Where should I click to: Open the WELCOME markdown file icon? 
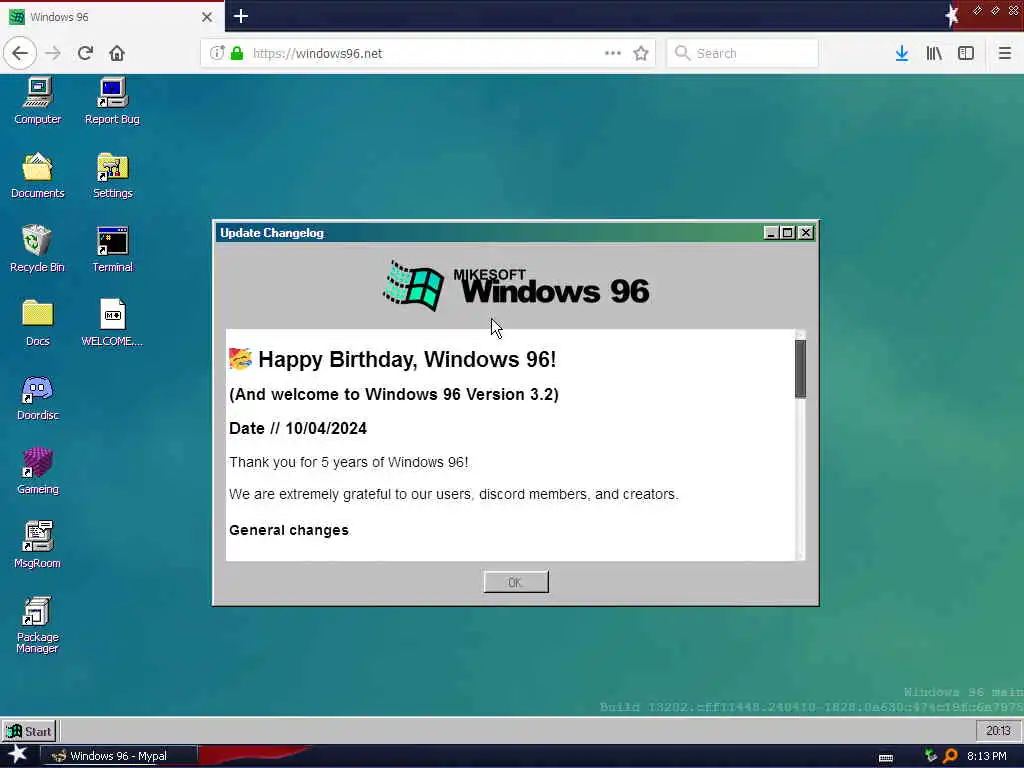(x=112, y=323)
